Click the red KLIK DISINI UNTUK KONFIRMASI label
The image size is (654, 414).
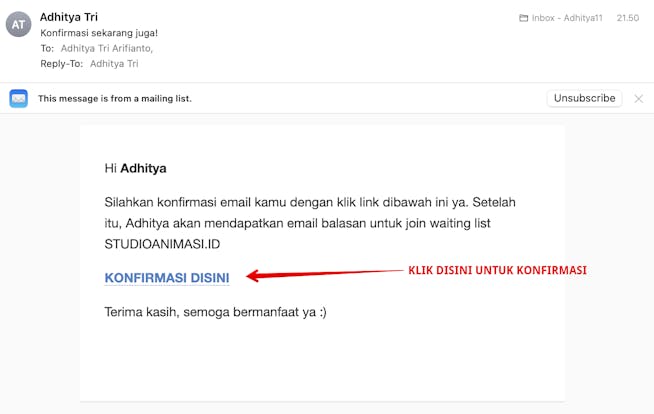pos(497,270)
